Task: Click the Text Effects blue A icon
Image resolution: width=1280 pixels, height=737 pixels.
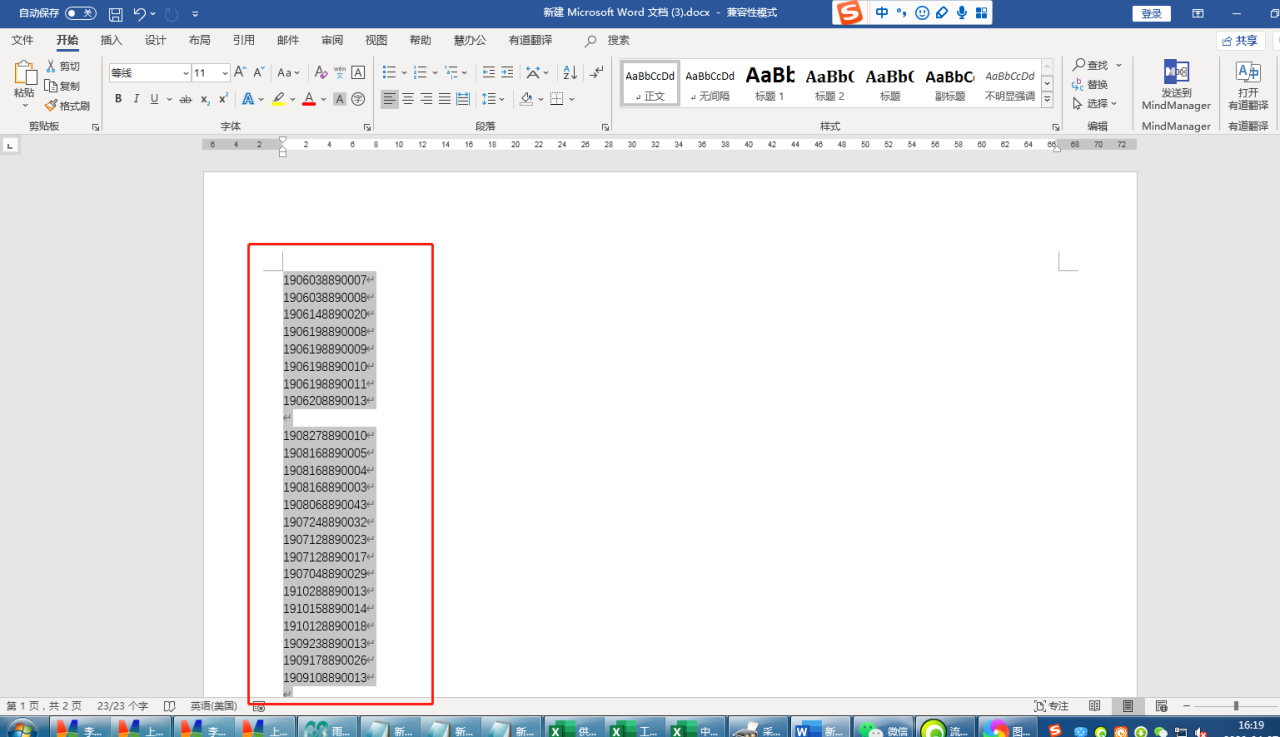Action: coord(247,99)
